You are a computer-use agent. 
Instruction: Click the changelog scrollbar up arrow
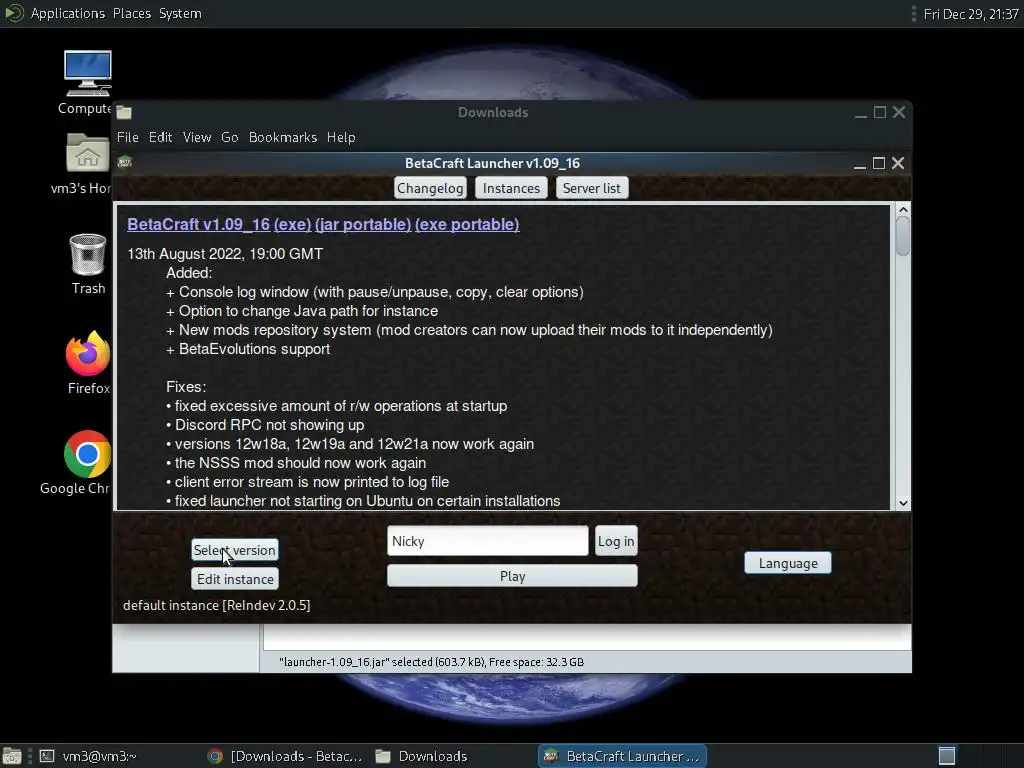903,210
